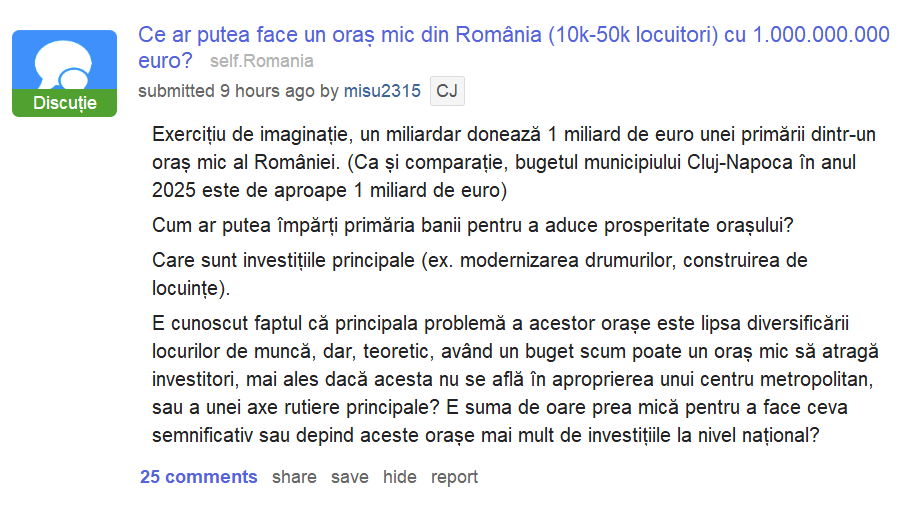Click the "9 hours ago" timestamp

pos(267,91)
